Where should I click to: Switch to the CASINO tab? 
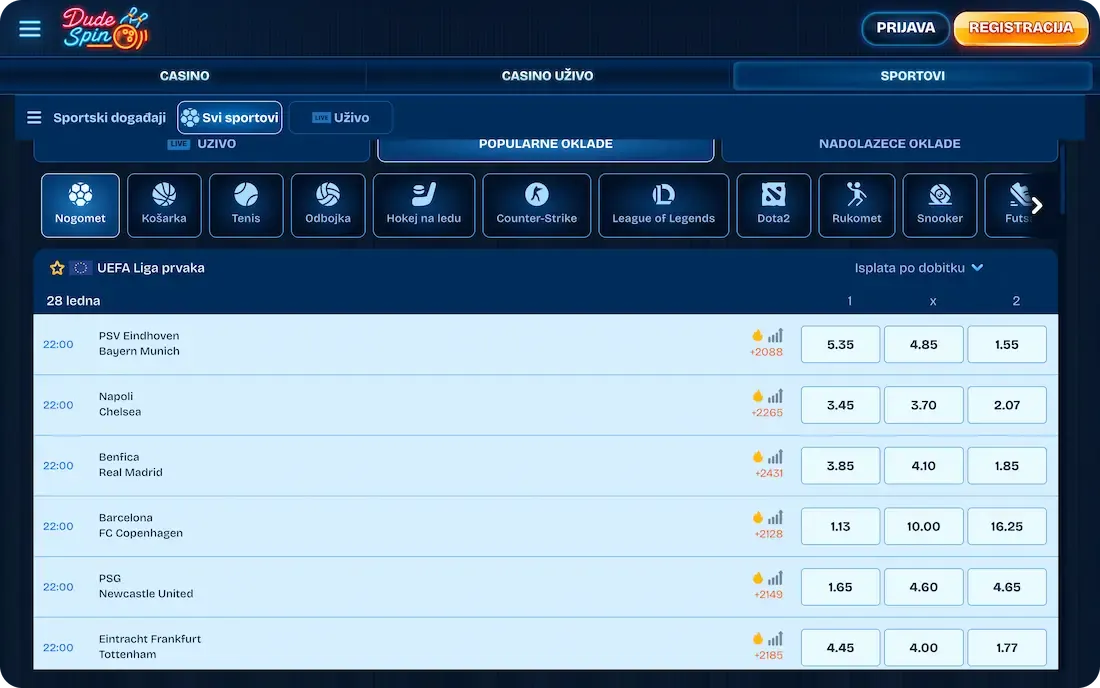coord(185,76)
